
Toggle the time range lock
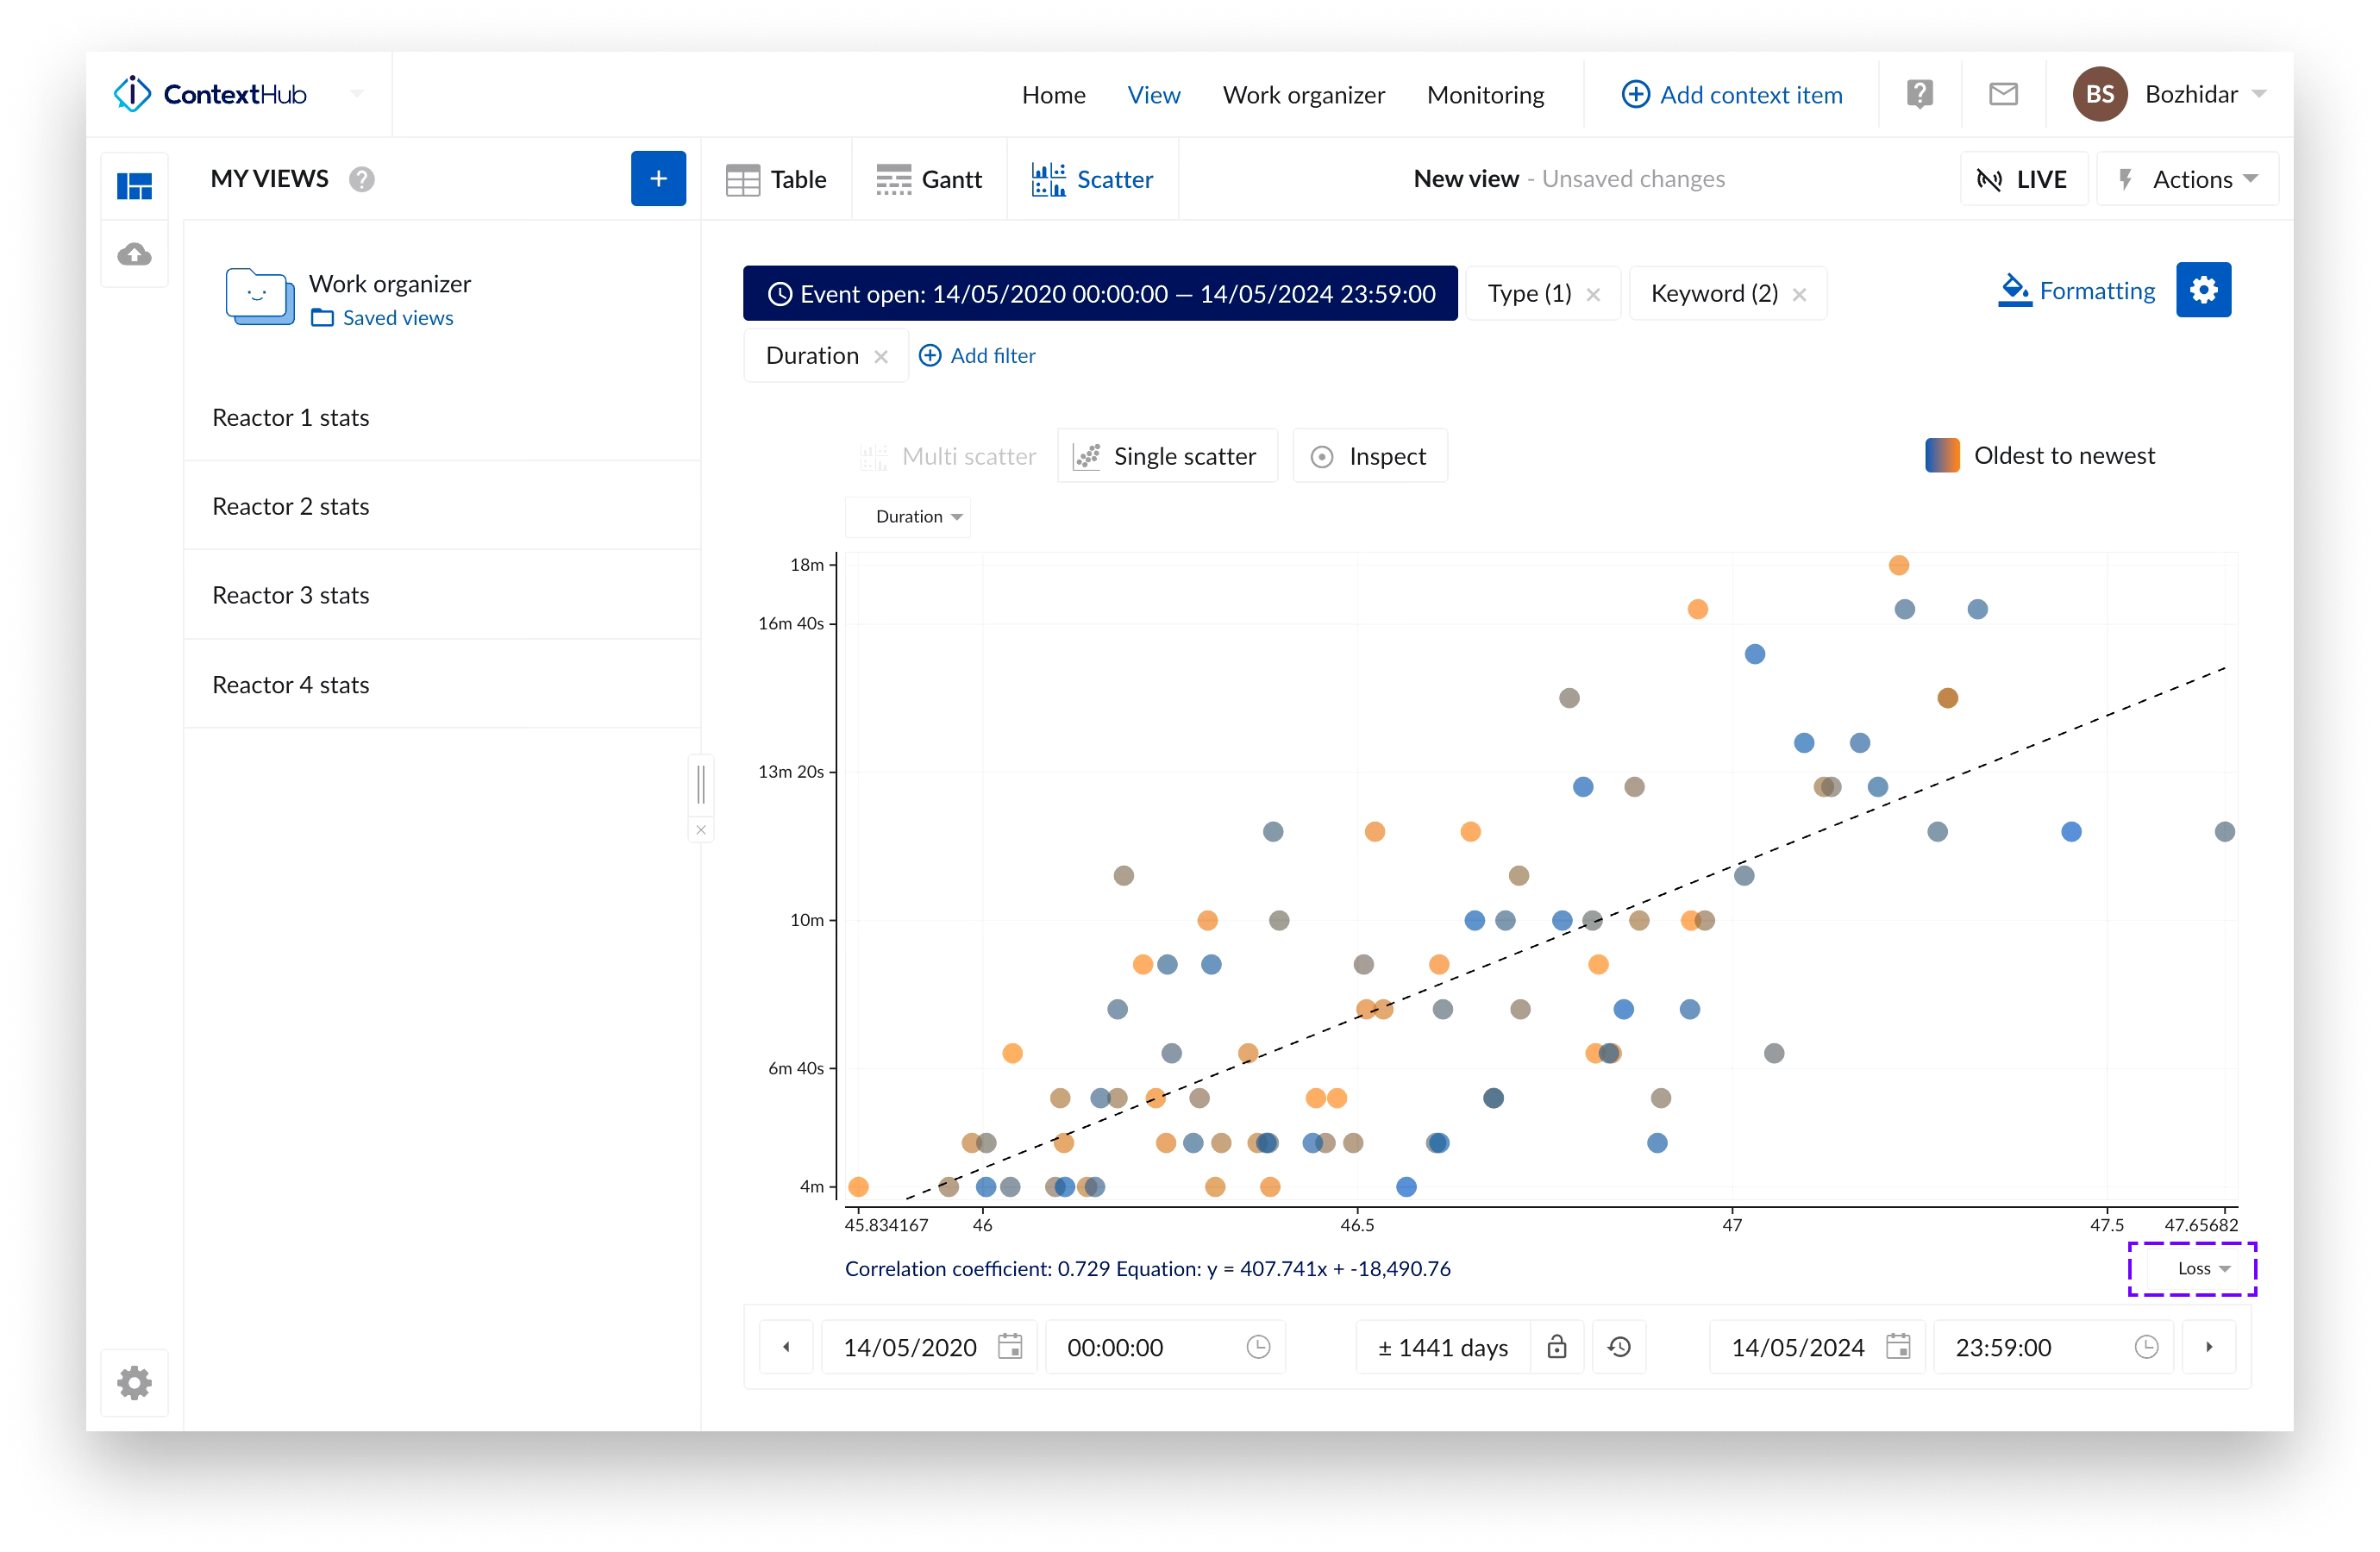pyautogui.click(x=1556, y=1347)
